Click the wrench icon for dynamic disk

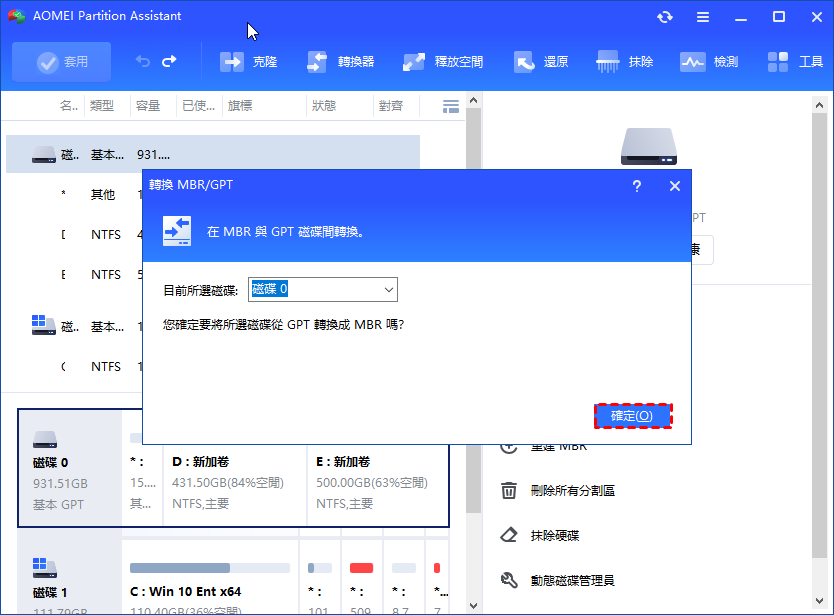(x=509, y=580)
